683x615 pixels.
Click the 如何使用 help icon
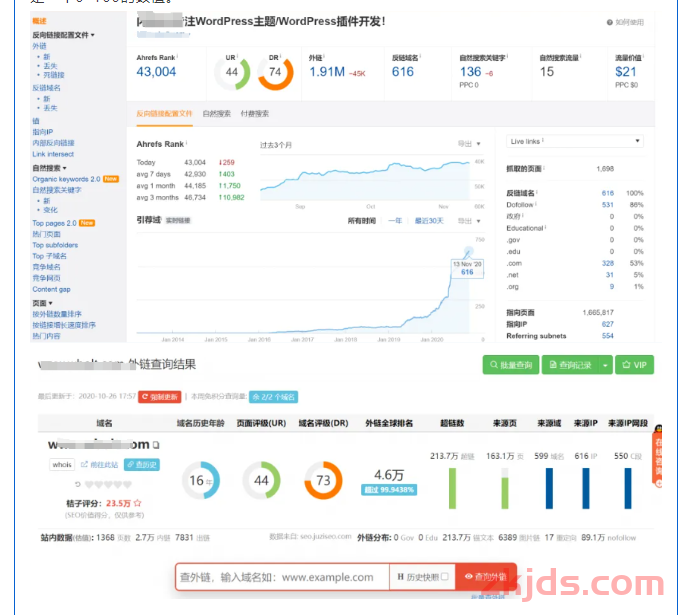point(609,22)
